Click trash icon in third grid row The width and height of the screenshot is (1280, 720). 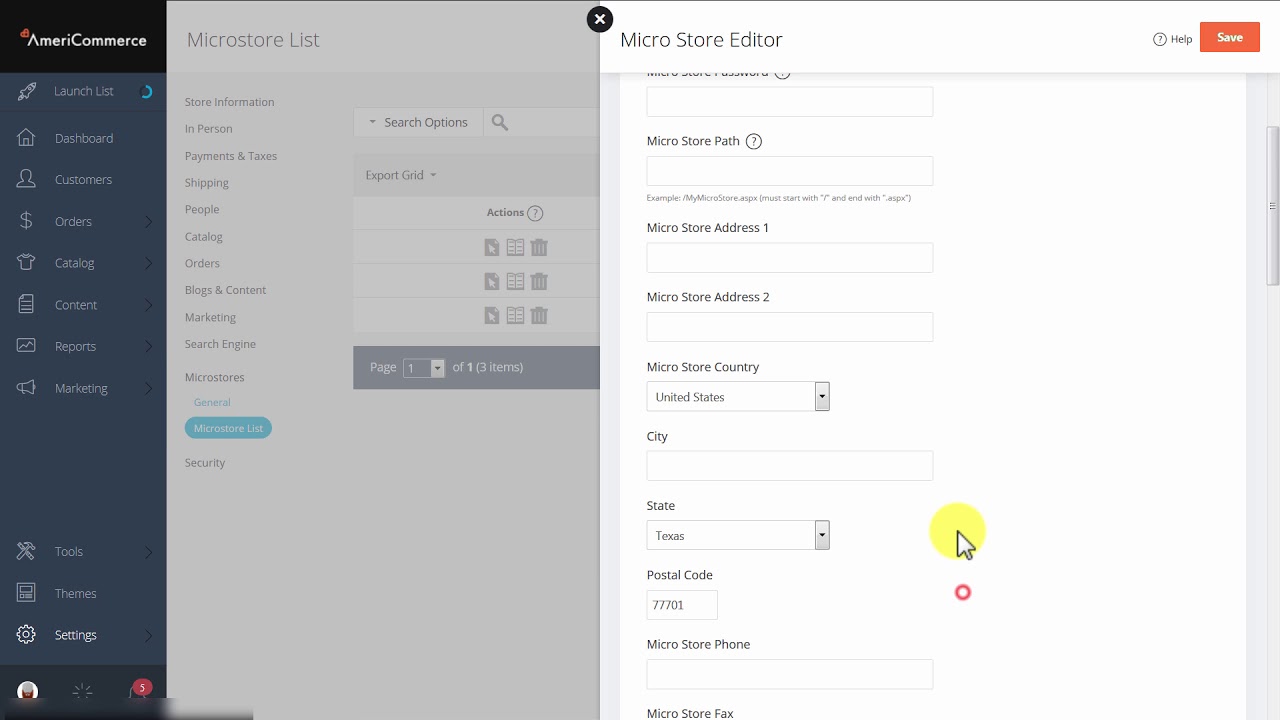coord(539,316)
